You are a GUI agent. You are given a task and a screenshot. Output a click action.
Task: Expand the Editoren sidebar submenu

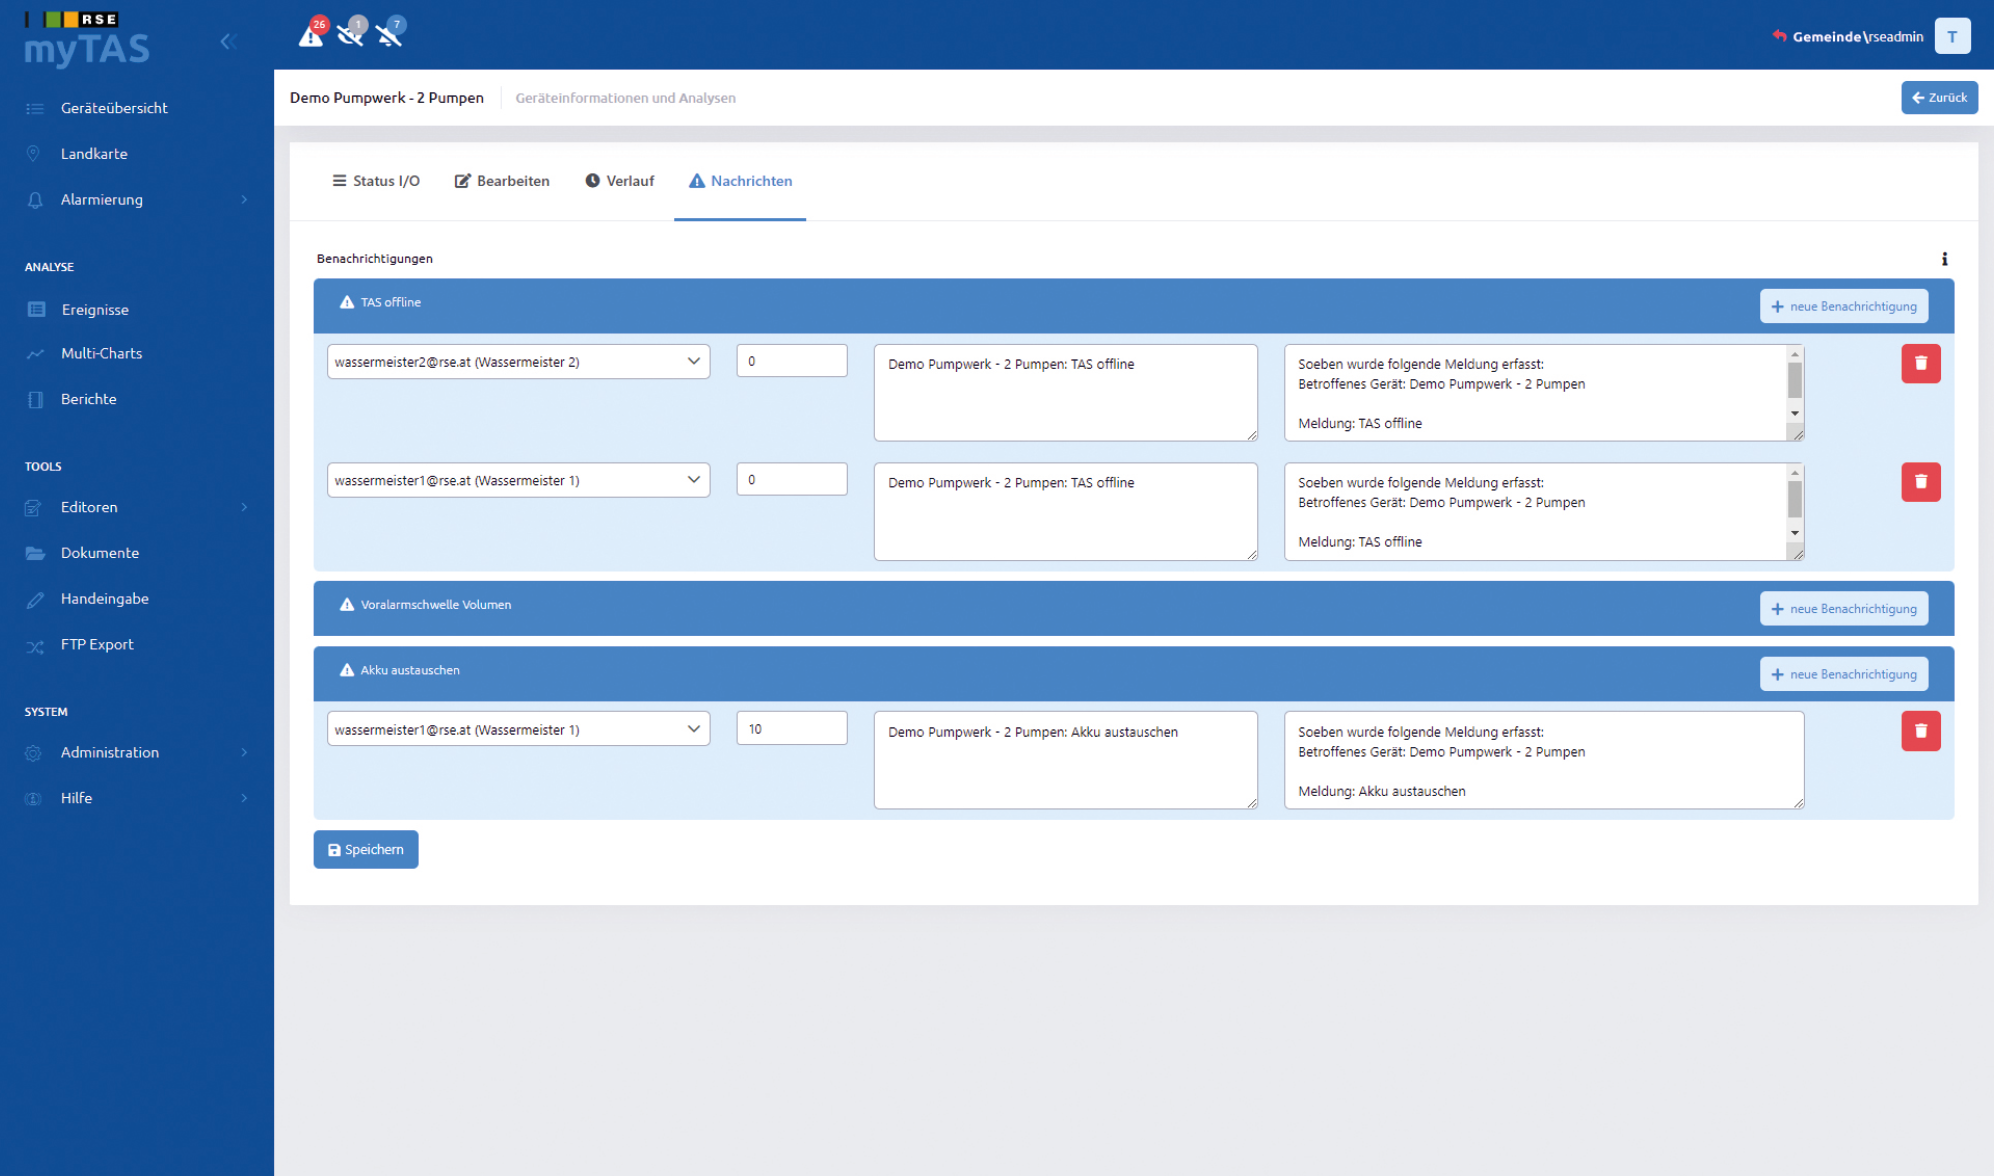click(x=137, y=507)
